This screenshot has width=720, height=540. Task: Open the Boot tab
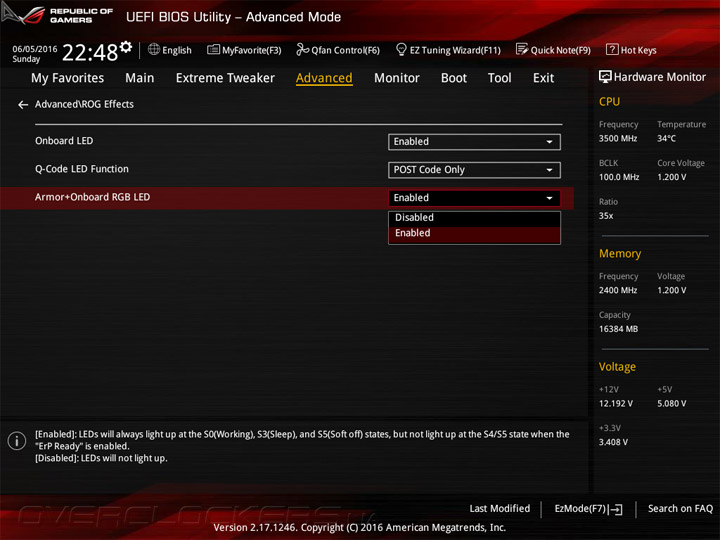click(454, 78)
